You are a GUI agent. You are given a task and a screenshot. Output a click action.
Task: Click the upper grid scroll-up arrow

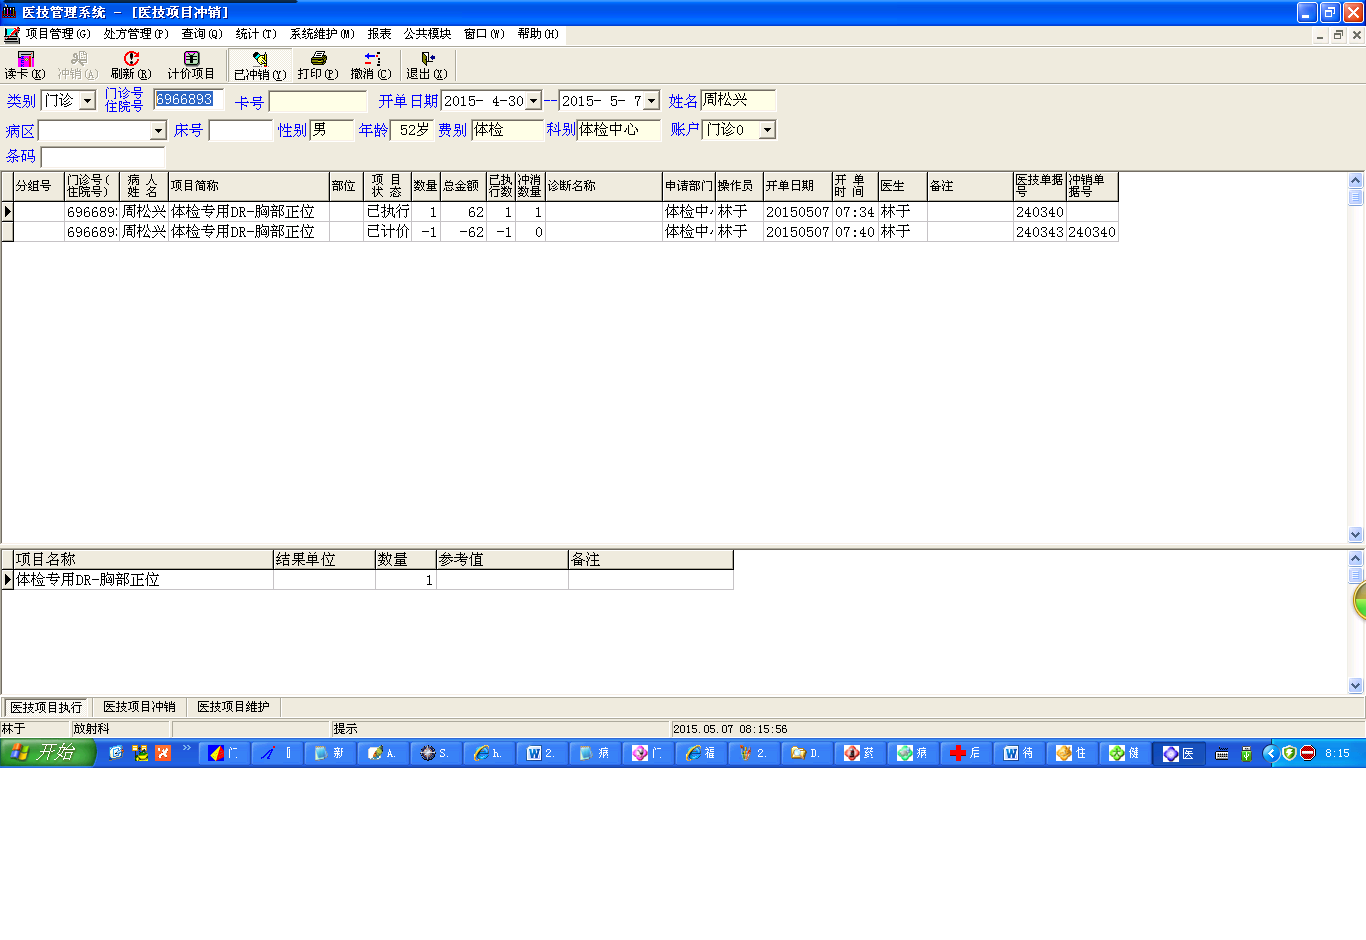point(1356,181)
